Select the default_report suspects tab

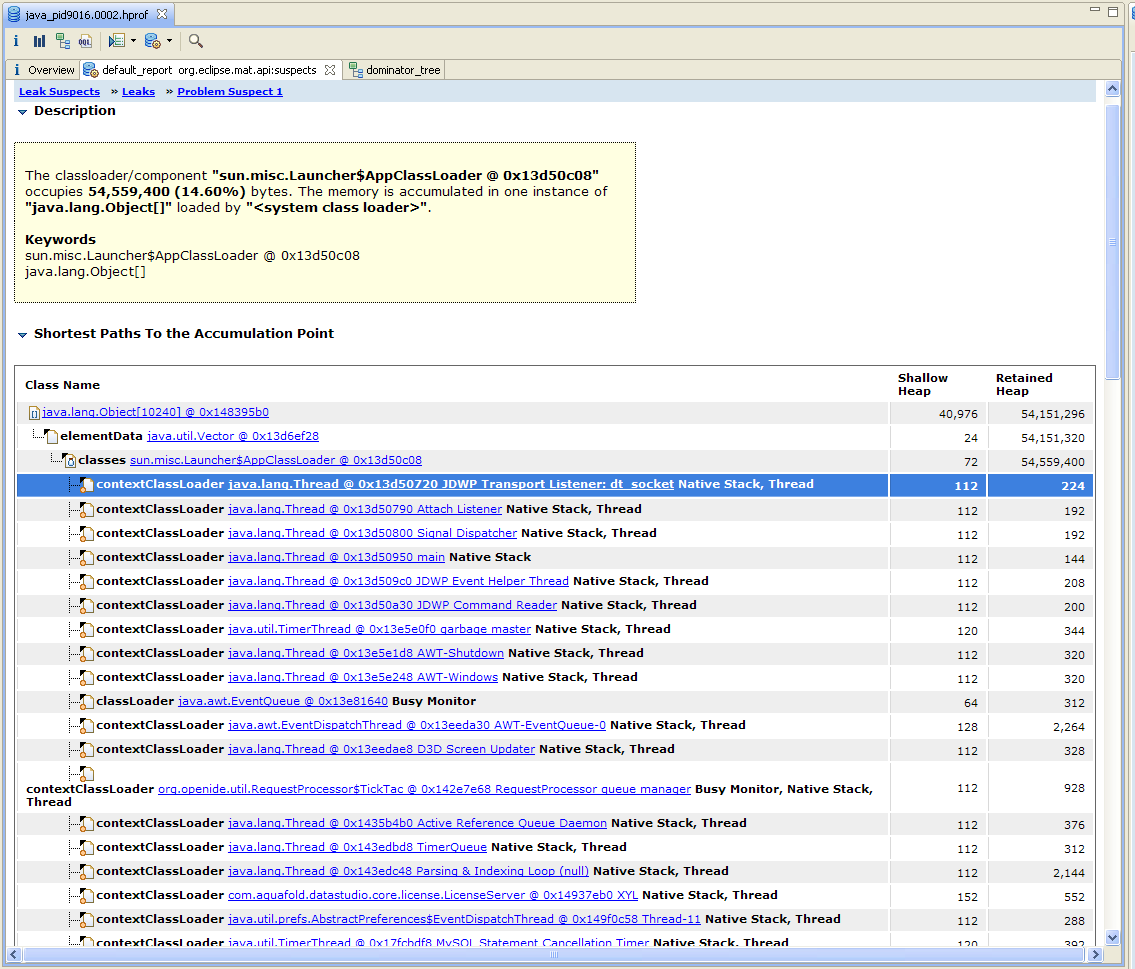[x=209, y=70]
